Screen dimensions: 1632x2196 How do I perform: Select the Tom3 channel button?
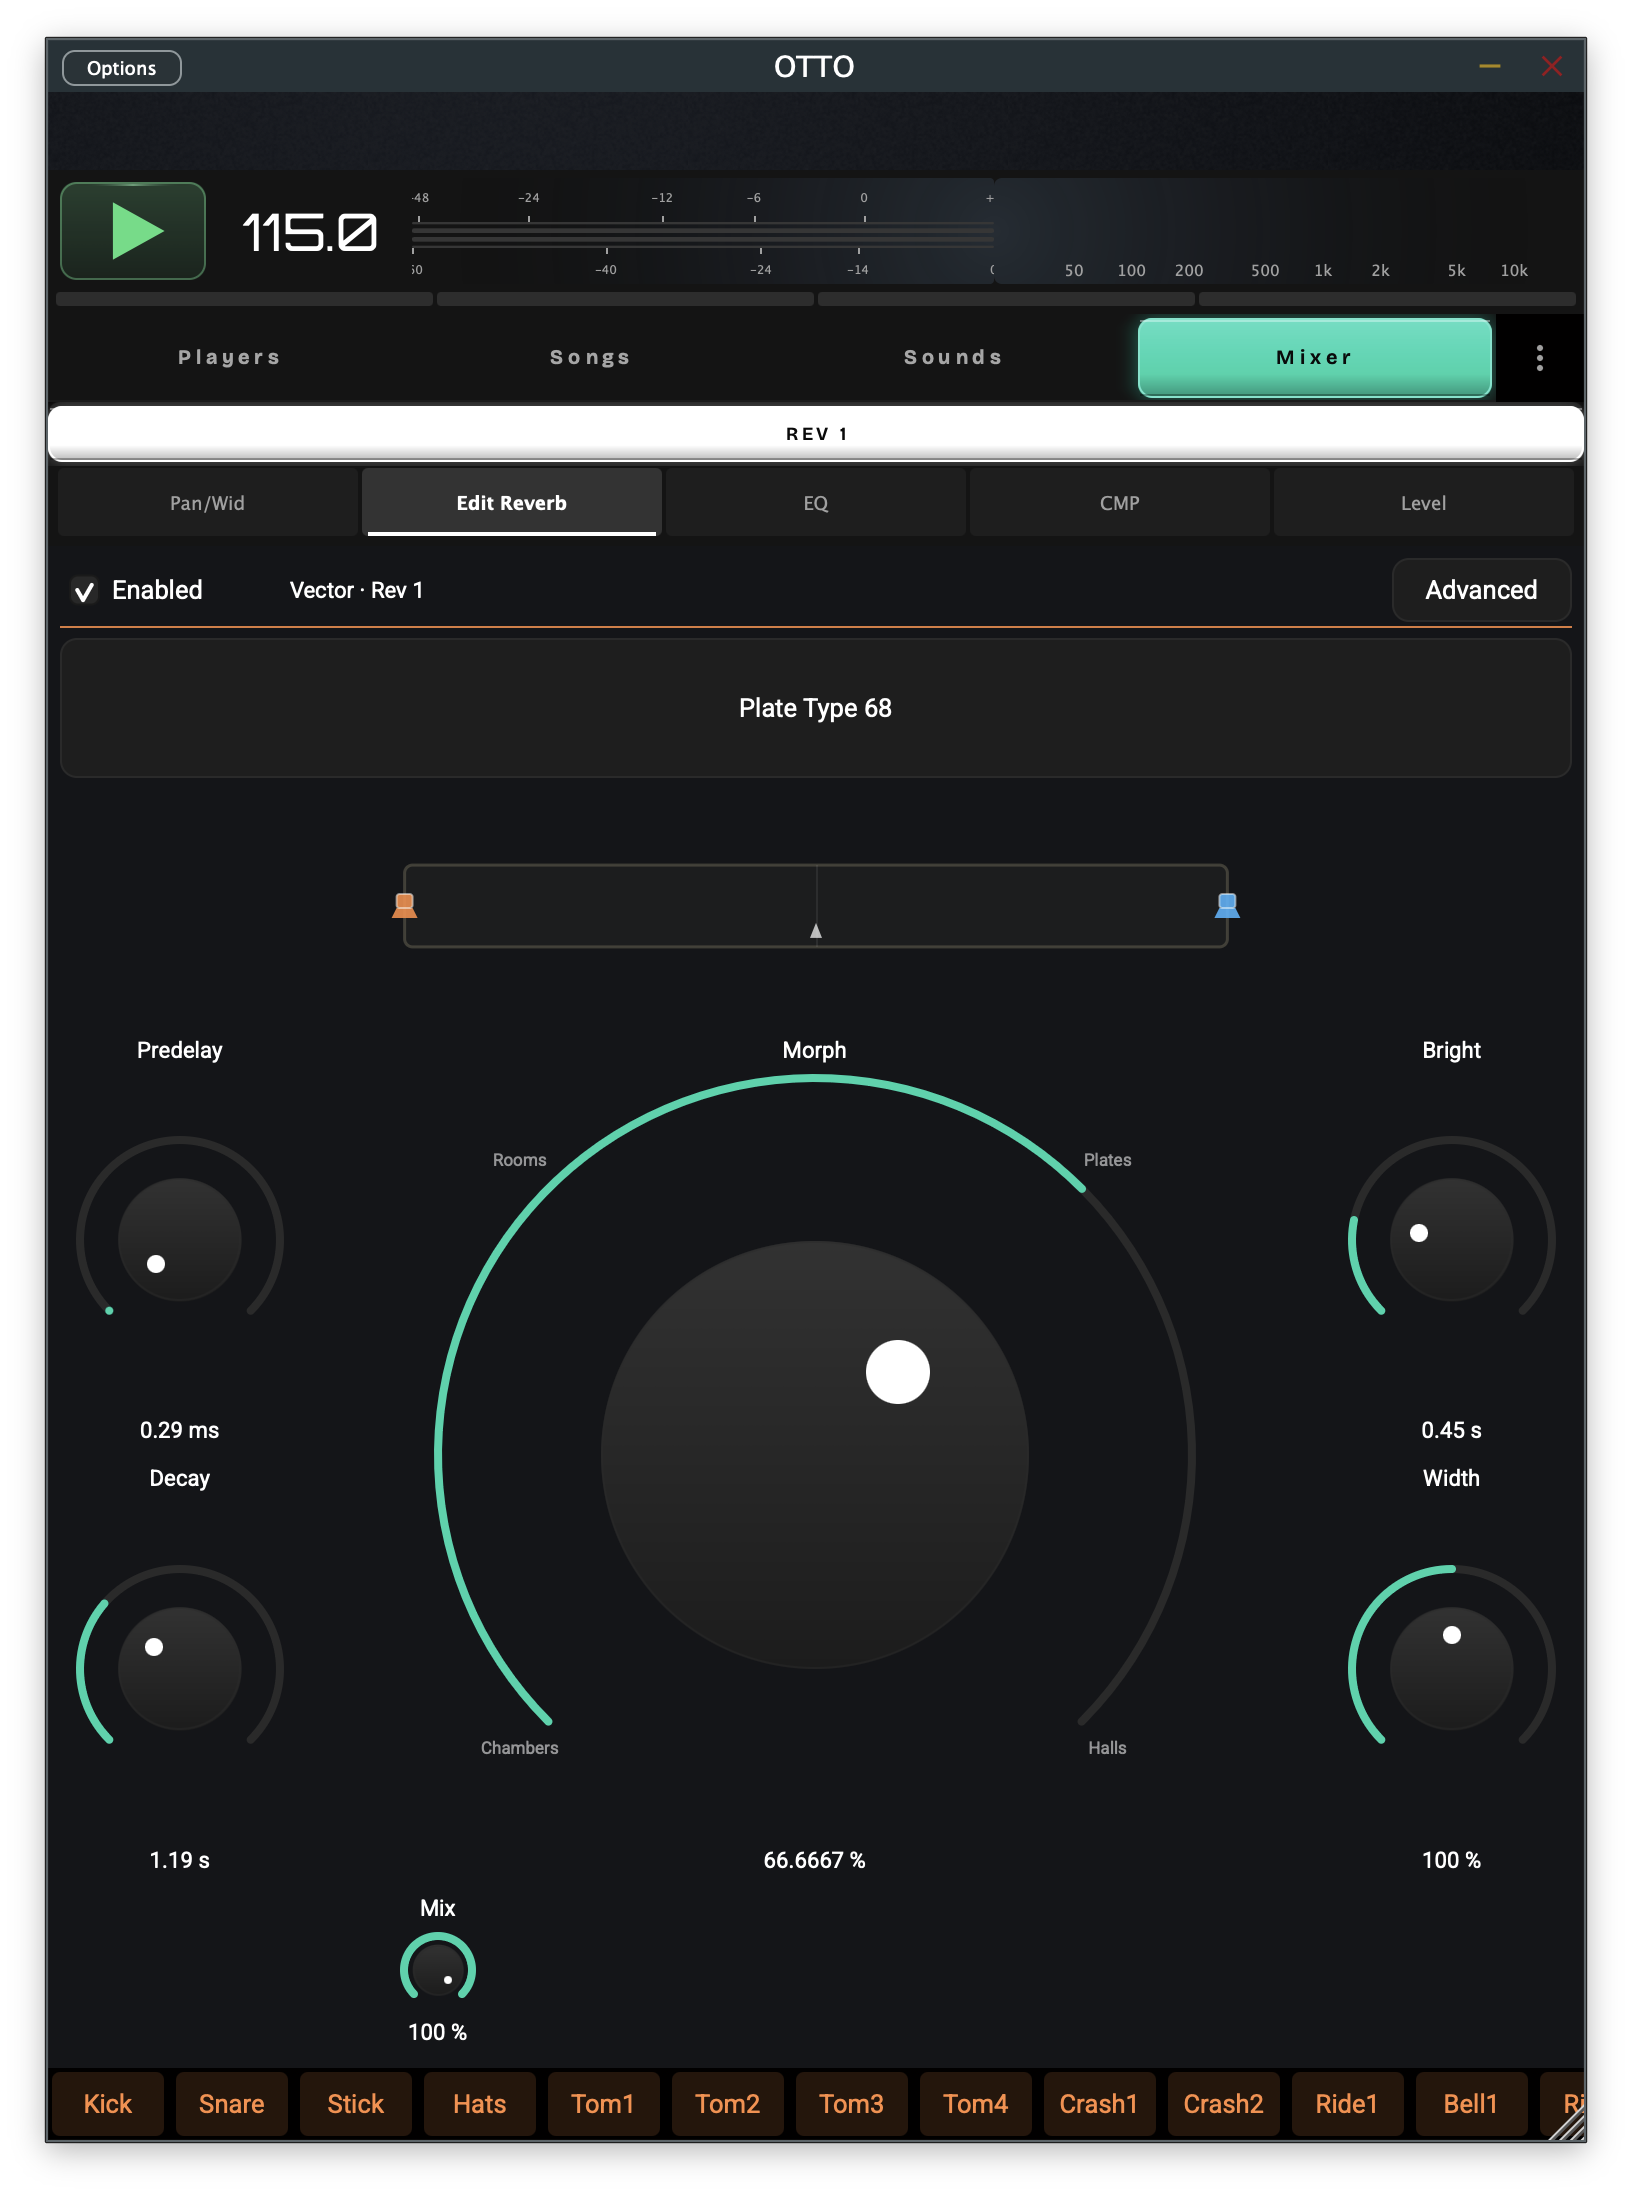(x=851, y=2104)
